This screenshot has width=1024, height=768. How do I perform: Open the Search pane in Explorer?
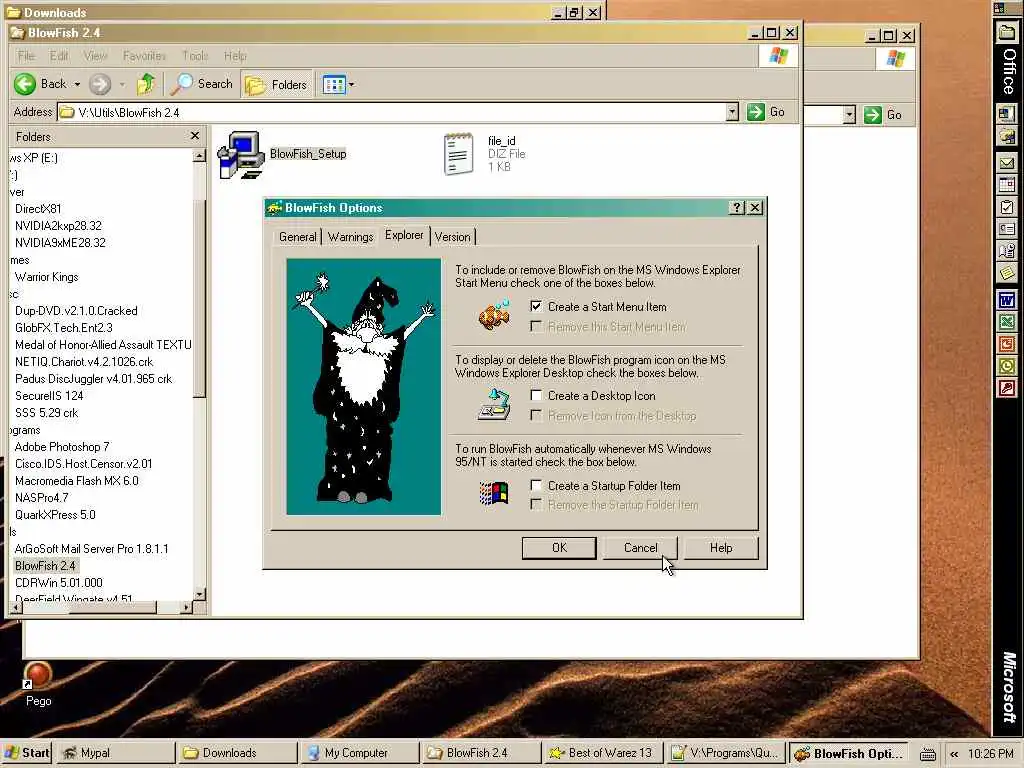(202, 84)
